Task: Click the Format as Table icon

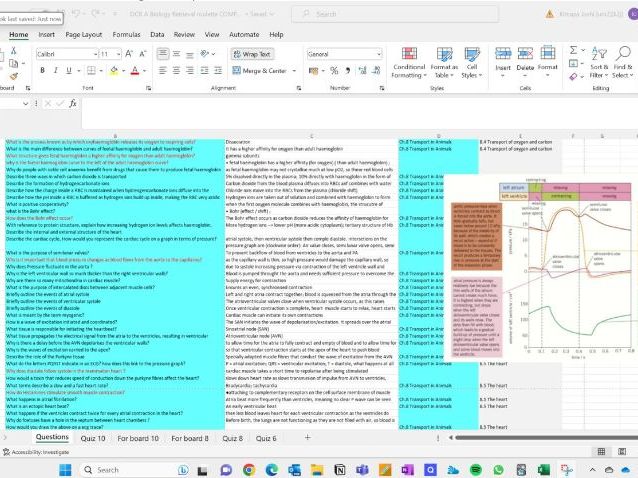Action: click(x=443, y=62)
